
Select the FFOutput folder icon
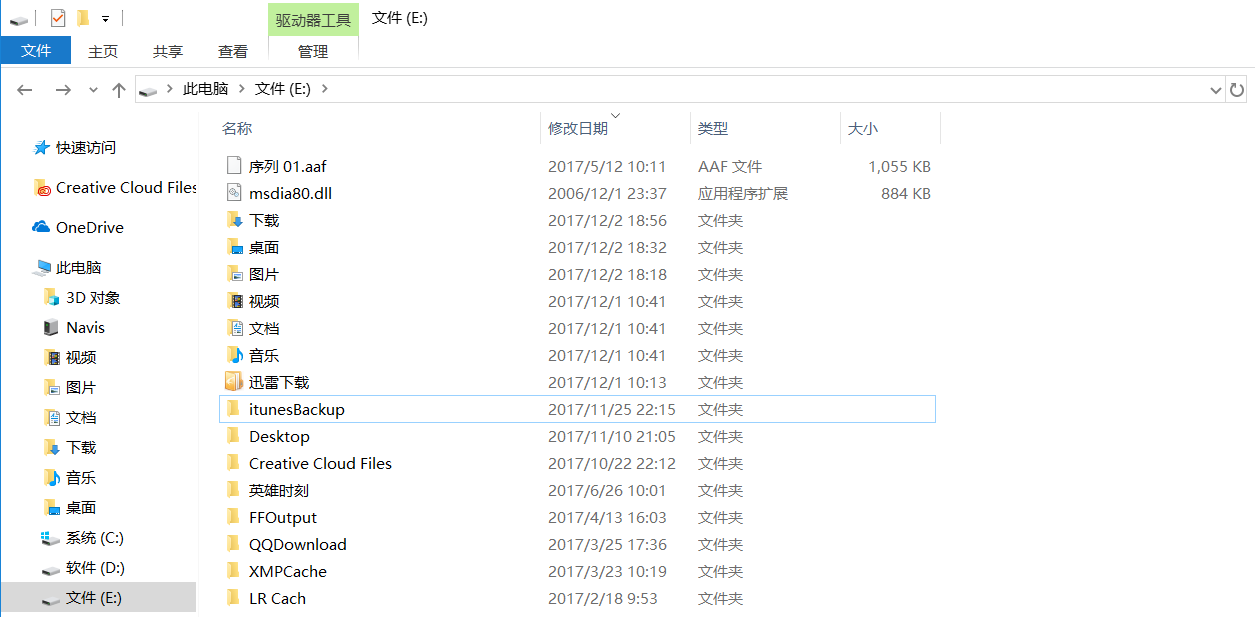tap(234, 517)
